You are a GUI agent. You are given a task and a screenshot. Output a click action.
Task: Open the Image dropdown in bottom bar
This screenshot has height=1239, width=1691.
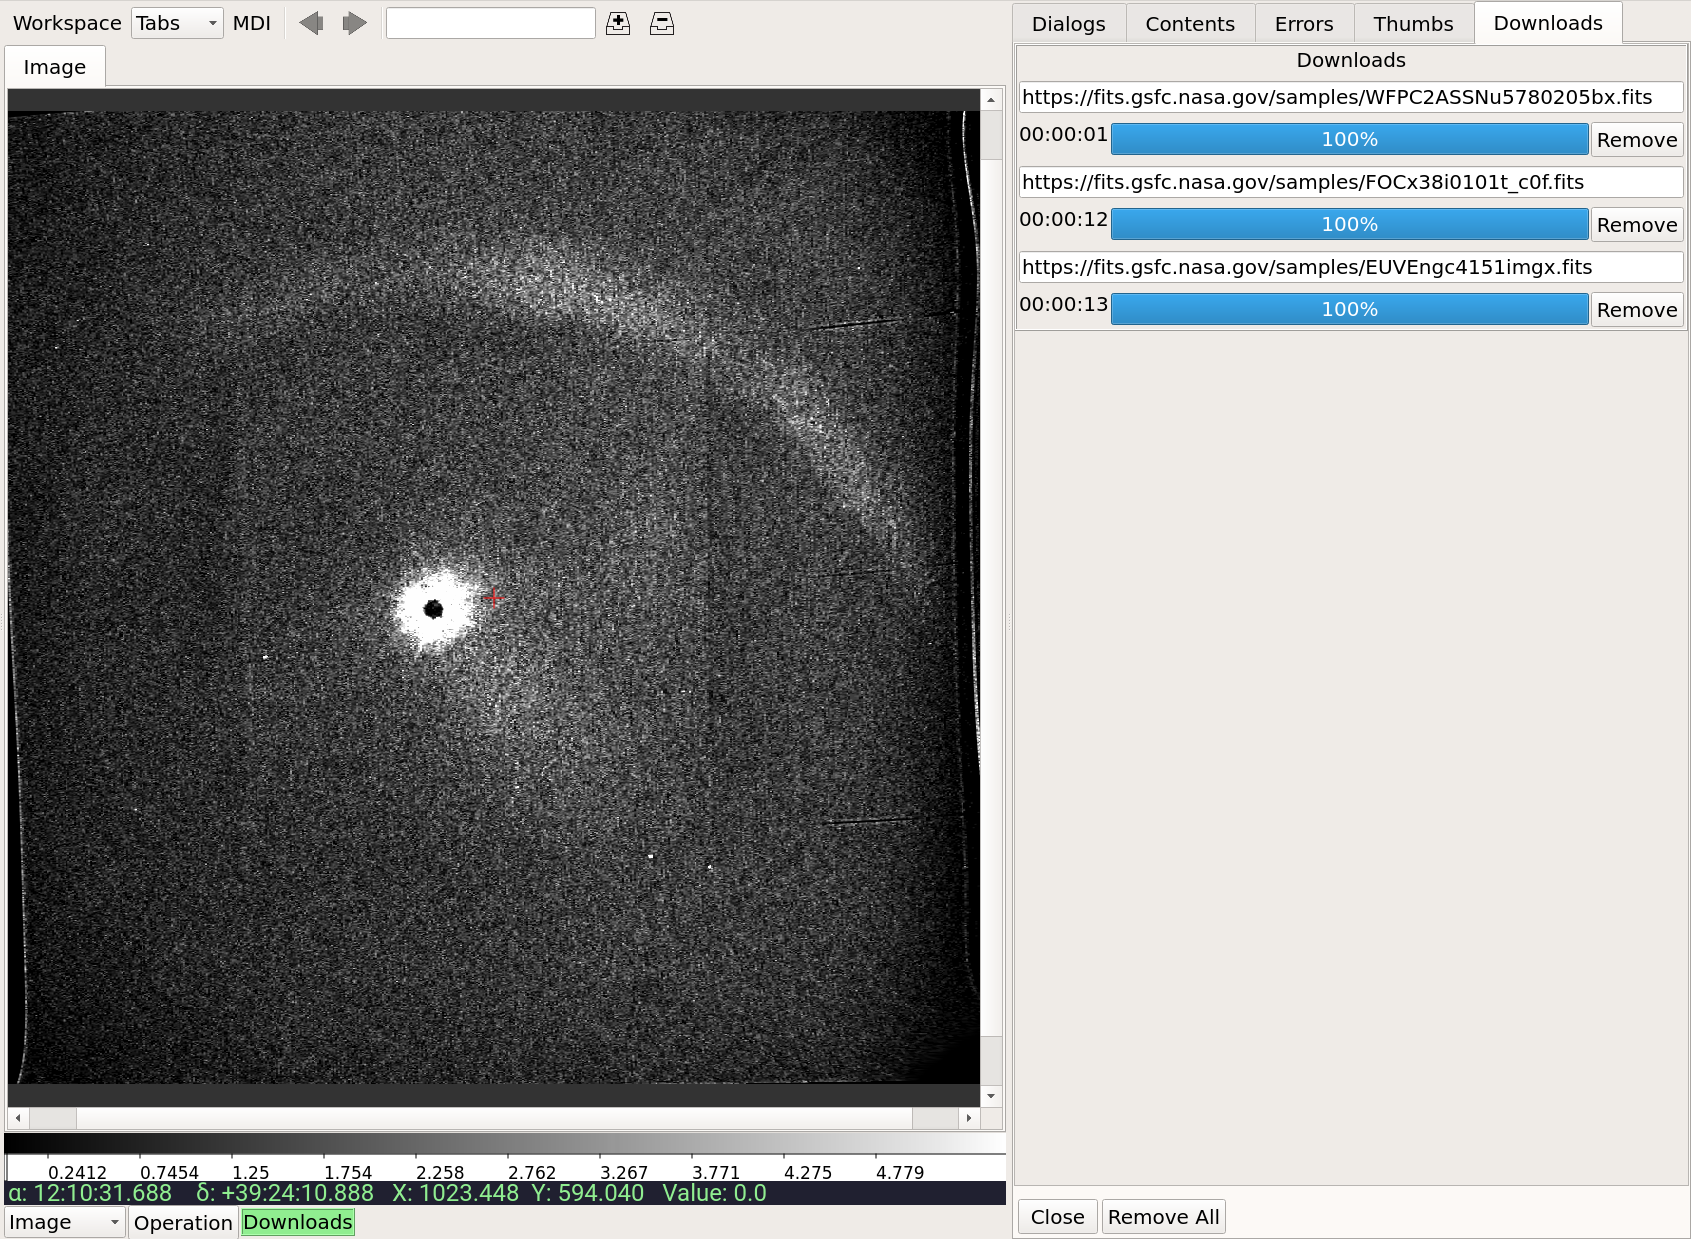point(65,1222)
